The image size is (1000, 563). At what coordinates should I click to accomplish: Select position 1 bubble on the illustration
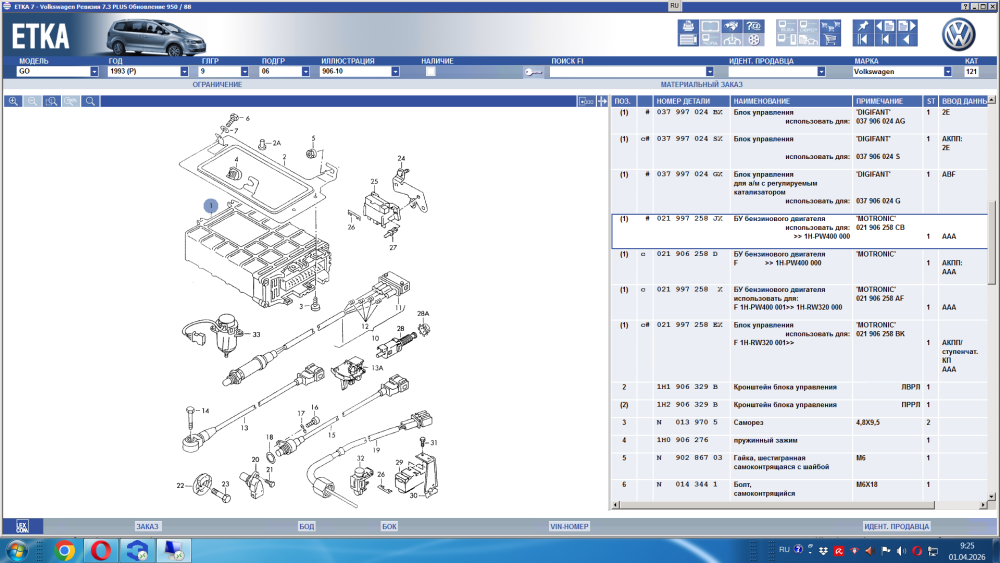210,205
